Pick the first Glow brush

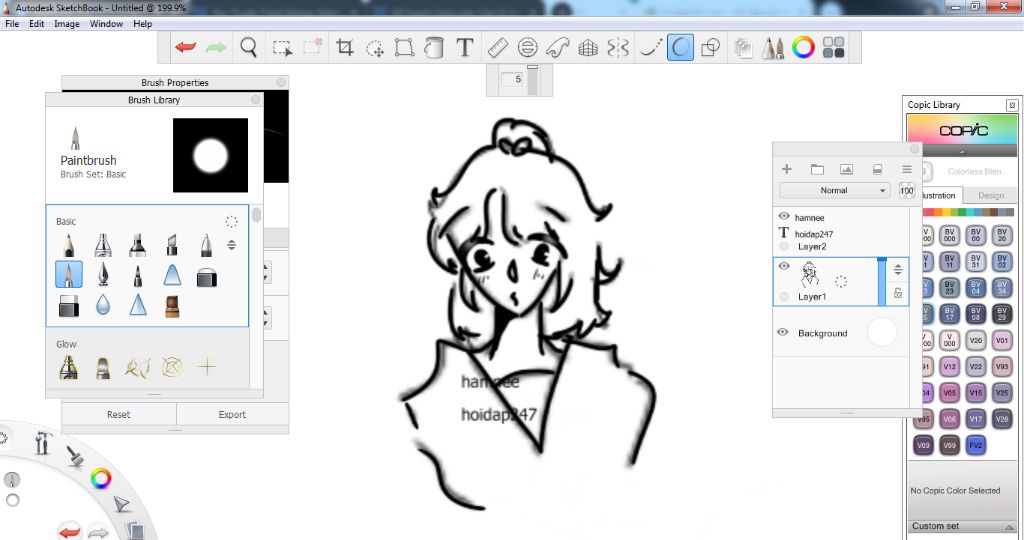(69, 367)
